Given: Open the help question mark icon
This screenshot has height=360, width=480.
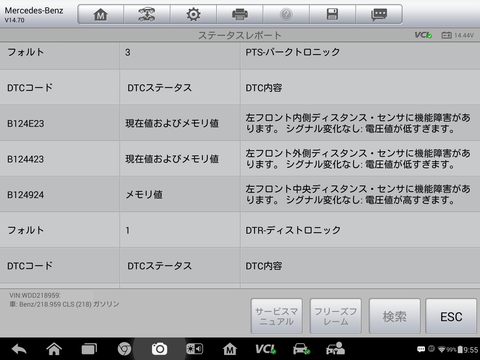Looking at the screenshot, I should 286,14.
